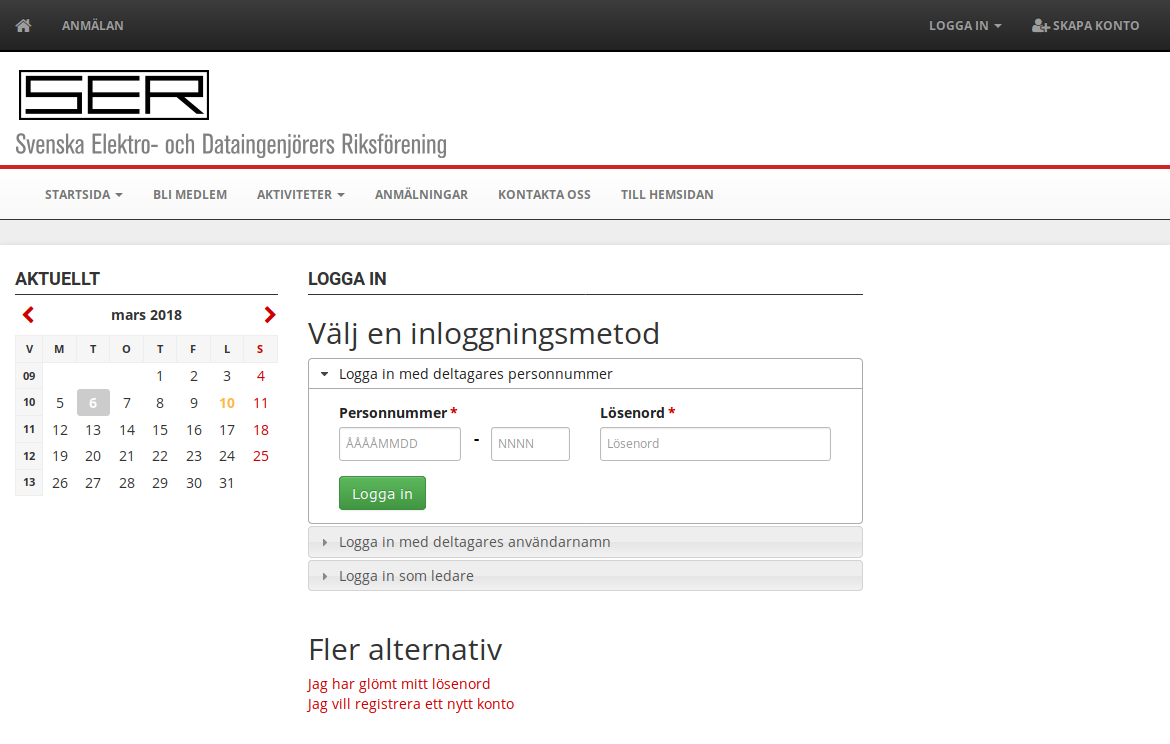Open Bli medlem page

(x=190, y=195)
